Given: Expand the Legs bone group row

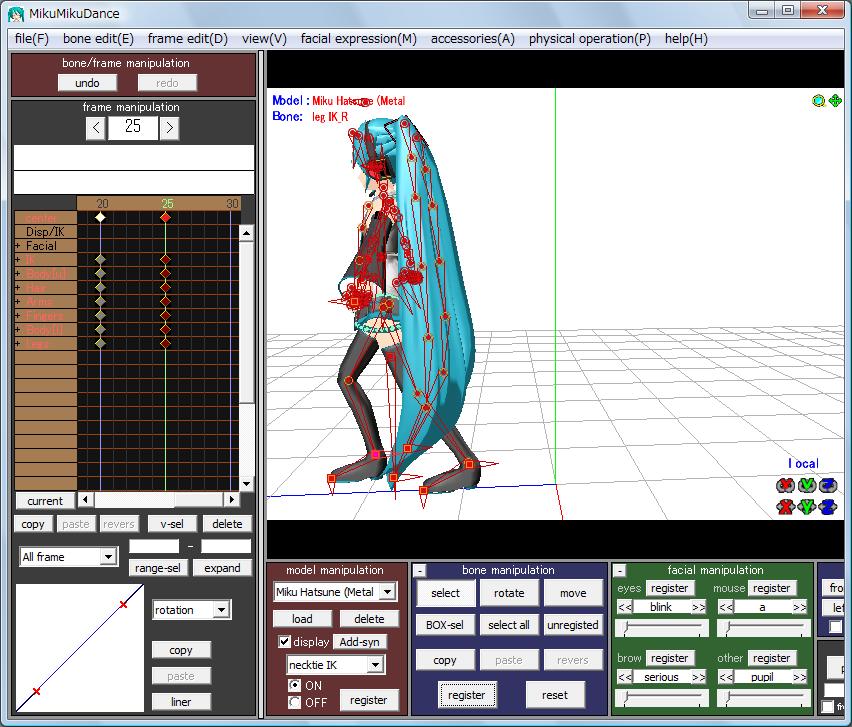Looking at the screenshot, I should point(18,344).
